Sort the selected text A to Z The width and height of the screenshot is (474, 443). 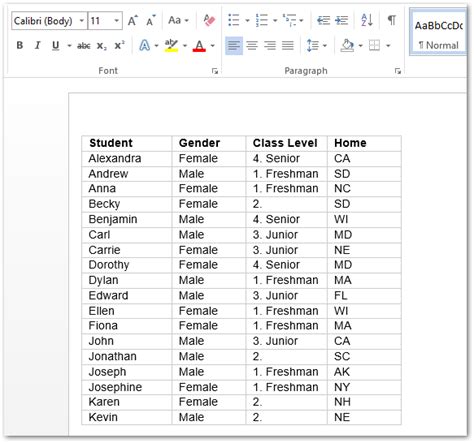[x=367, y=20]
